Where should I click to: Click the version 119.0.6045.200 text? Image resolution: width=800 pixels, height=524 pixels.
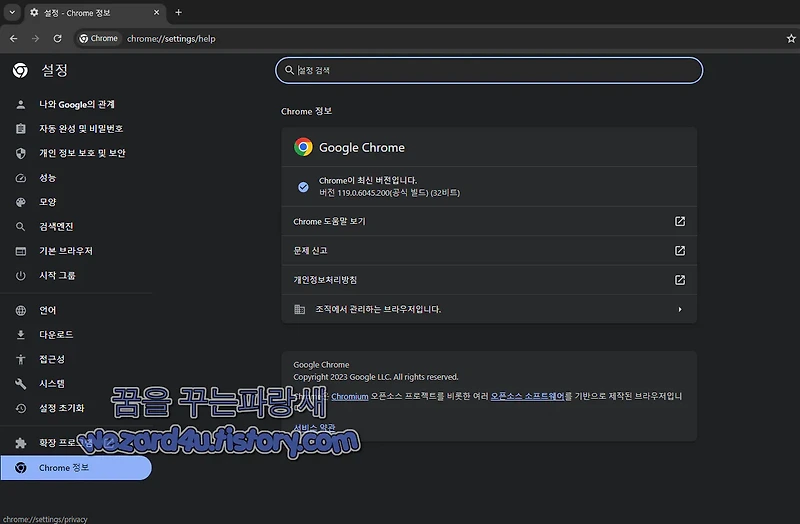pyautogui.click(x=389, y=193)
